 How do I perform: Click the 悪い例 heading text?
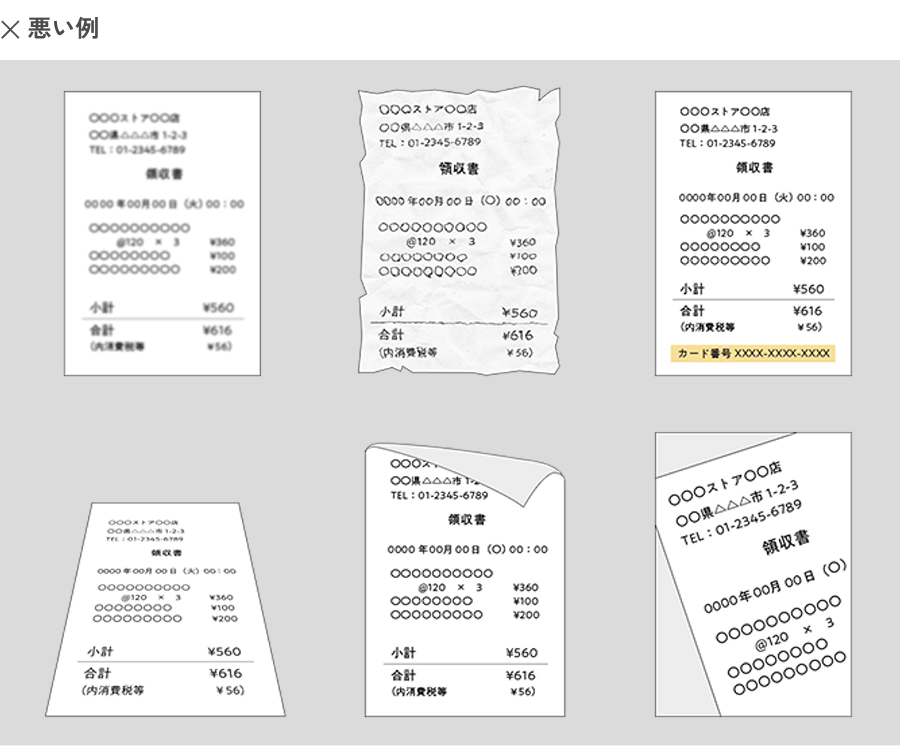point(62,29)
